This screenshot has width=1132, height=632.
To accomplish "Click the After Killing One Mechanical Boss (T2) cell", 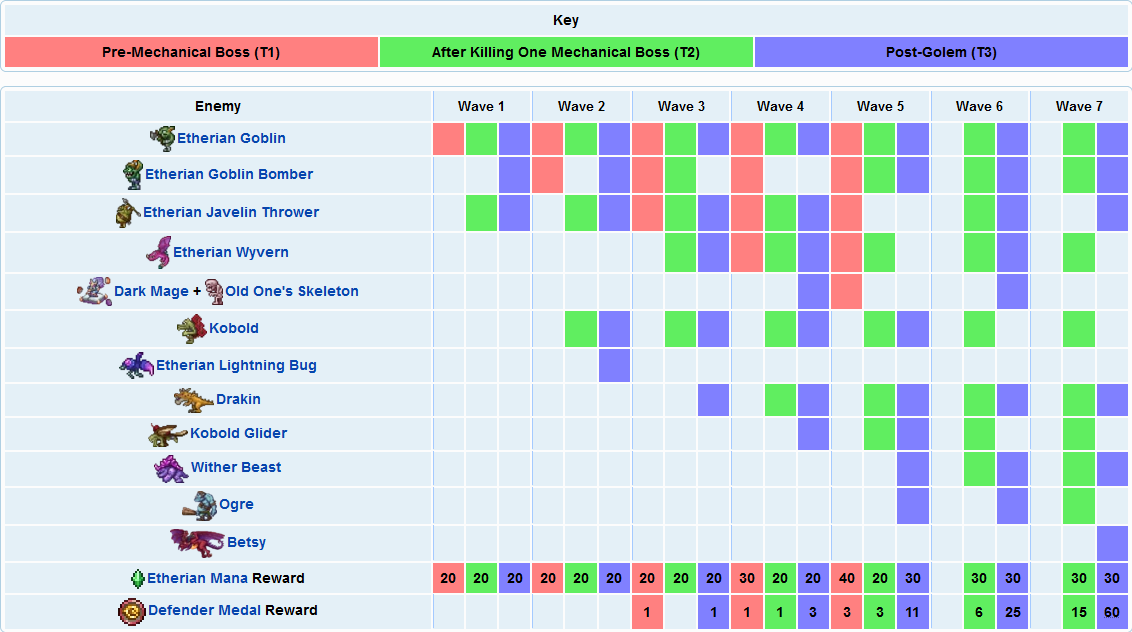I will tap(566, 52).
